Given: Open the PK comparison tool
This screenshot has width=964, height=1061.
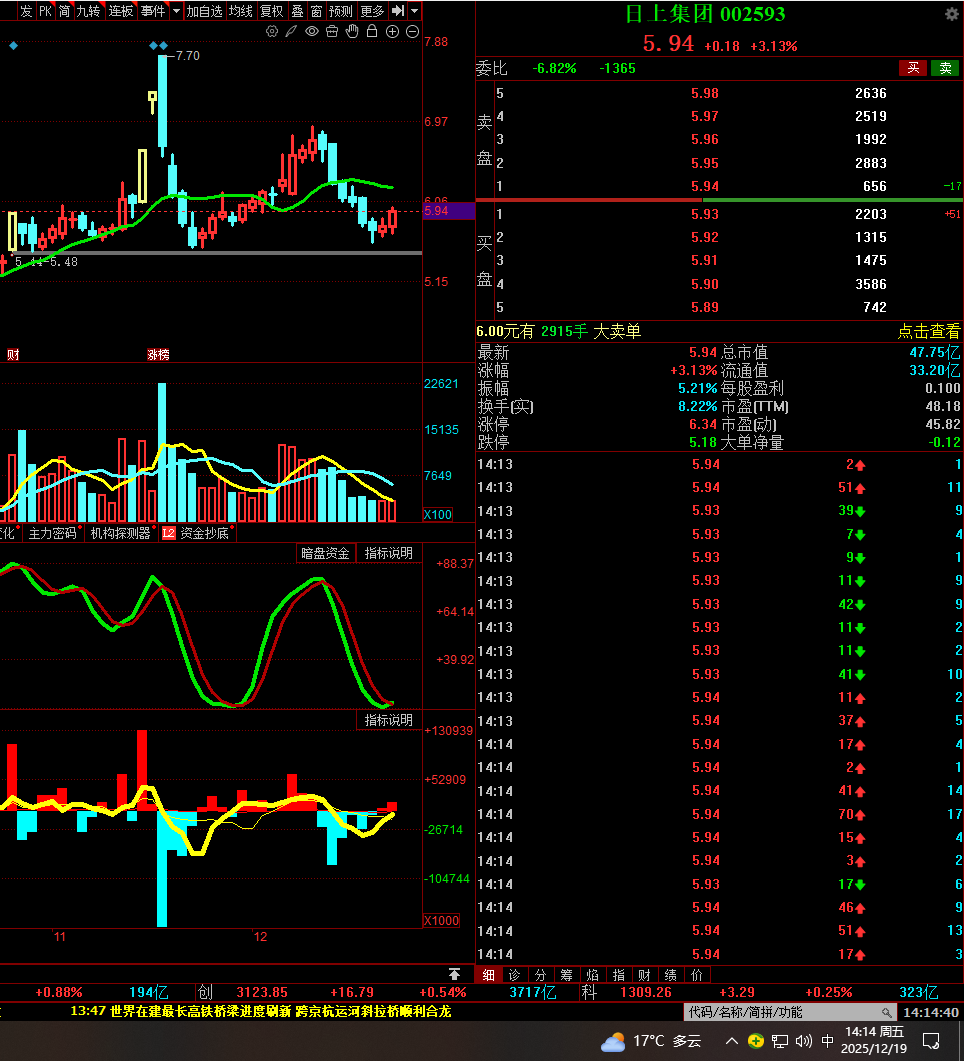Looking at the screenshot, I should 45,11.
